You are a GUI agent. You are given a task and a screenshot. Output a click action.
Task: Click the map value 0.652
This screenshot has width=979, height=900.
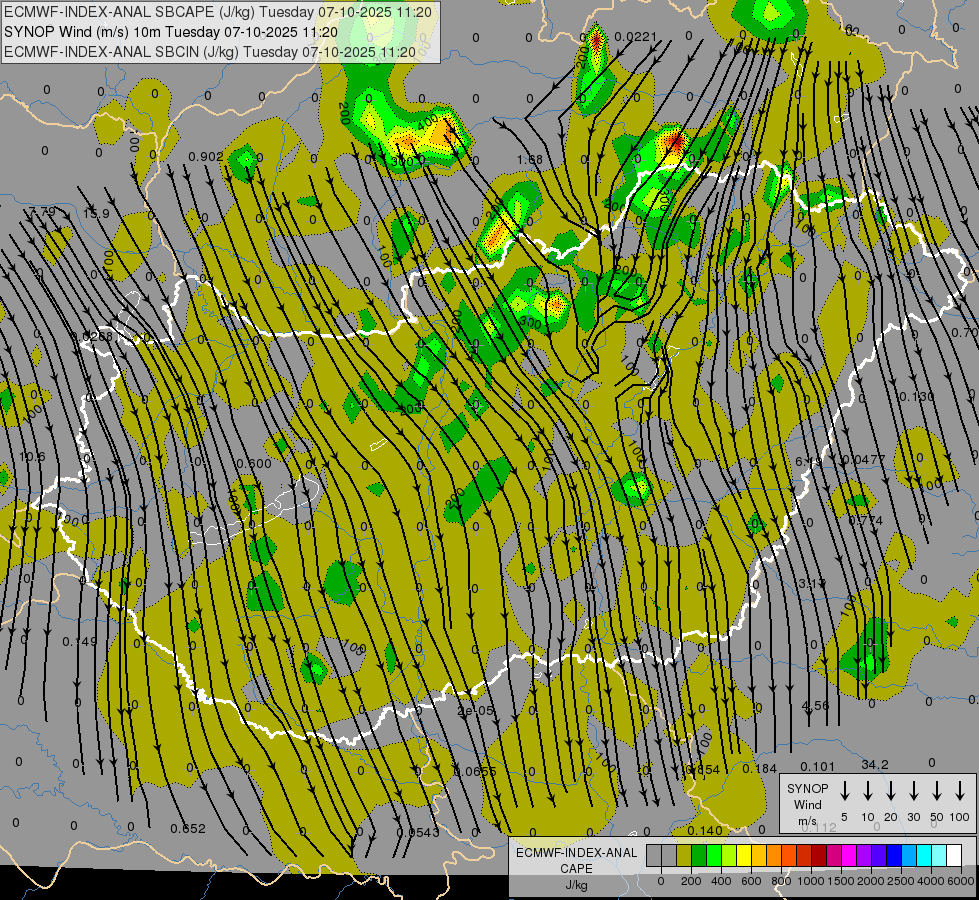(188, 828)
